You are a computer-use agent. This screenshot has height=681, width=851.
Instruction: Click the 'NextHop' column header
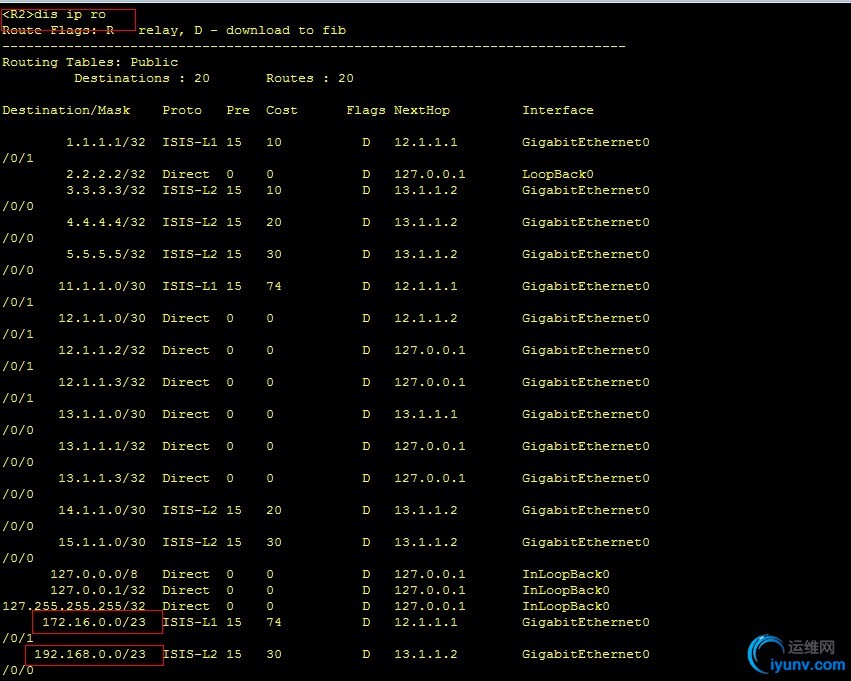coord(422,110)
